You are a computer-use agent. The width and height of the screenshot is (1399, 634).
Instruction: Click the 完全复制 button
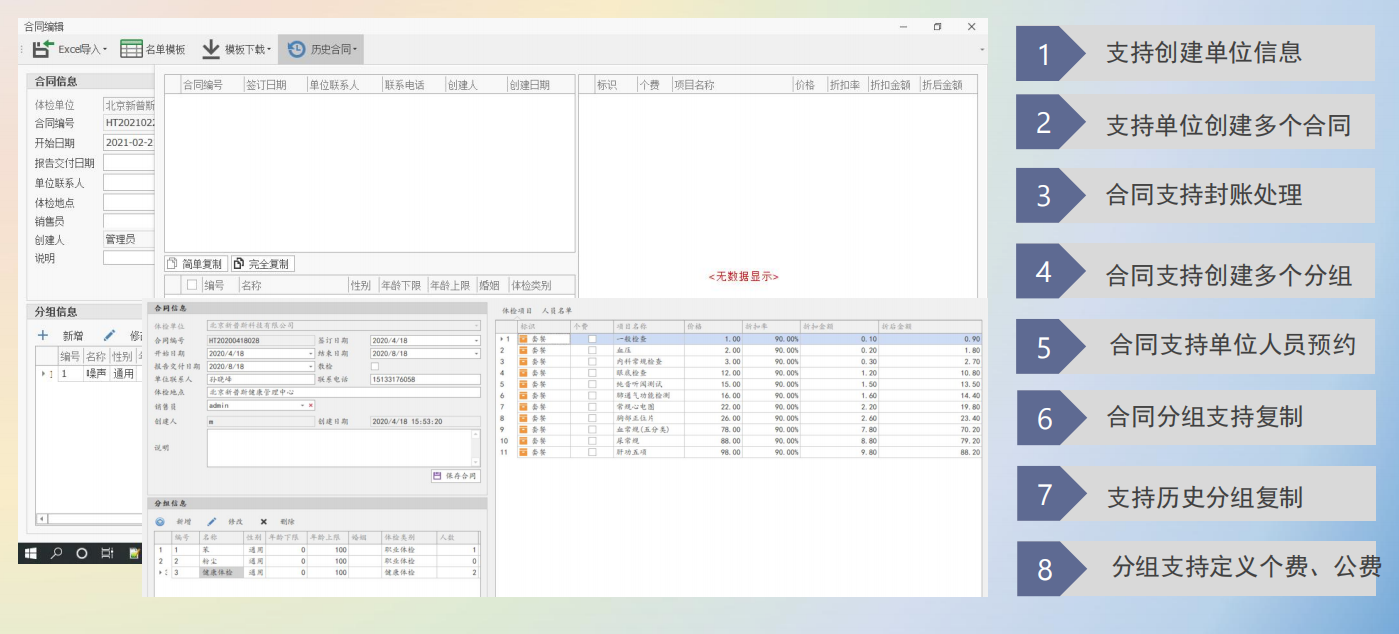(262, 264)
